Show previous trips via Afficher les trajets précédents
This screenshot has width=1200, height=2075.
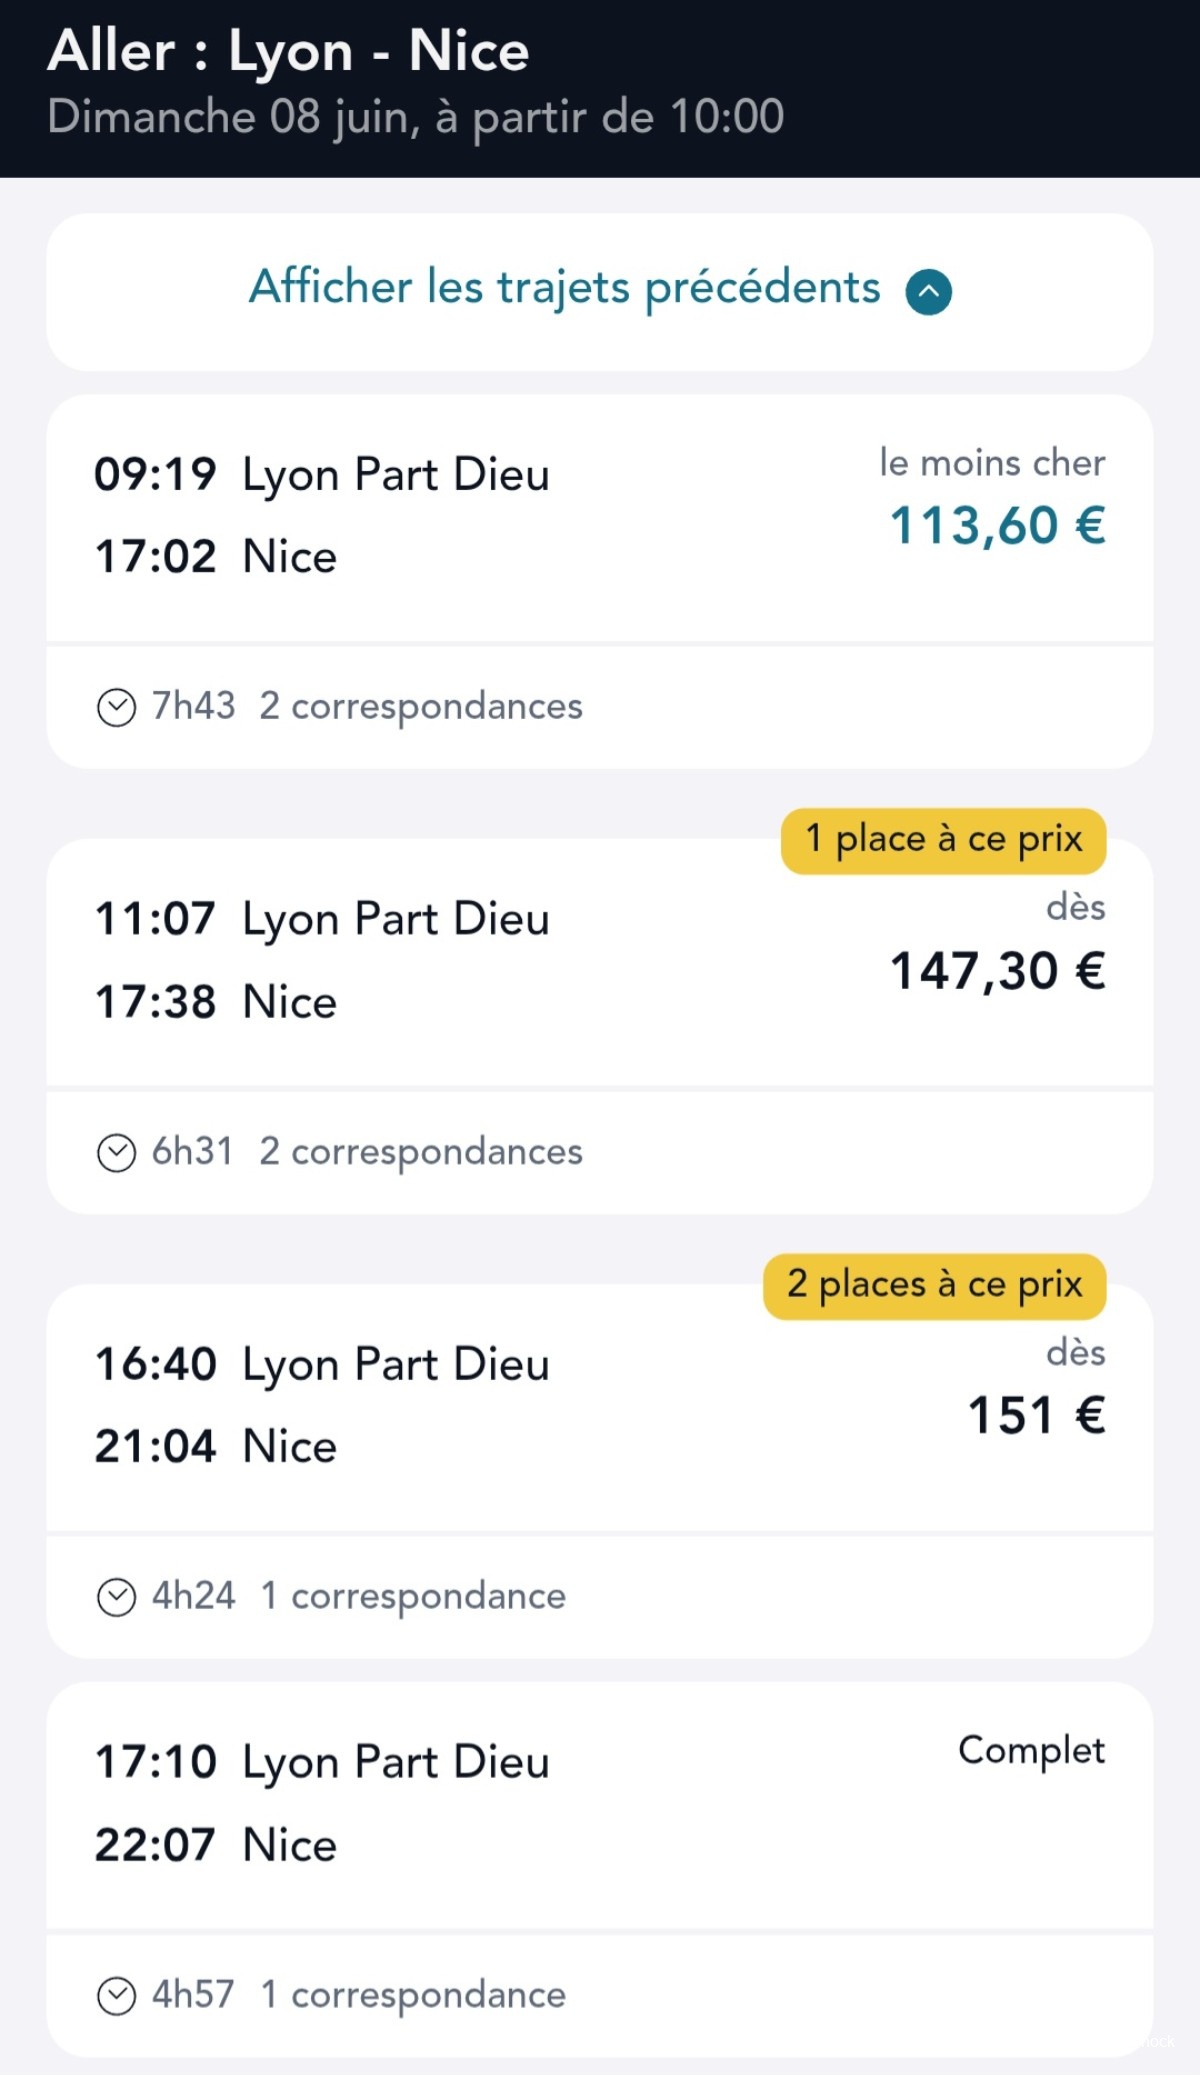tap(564, 288)
